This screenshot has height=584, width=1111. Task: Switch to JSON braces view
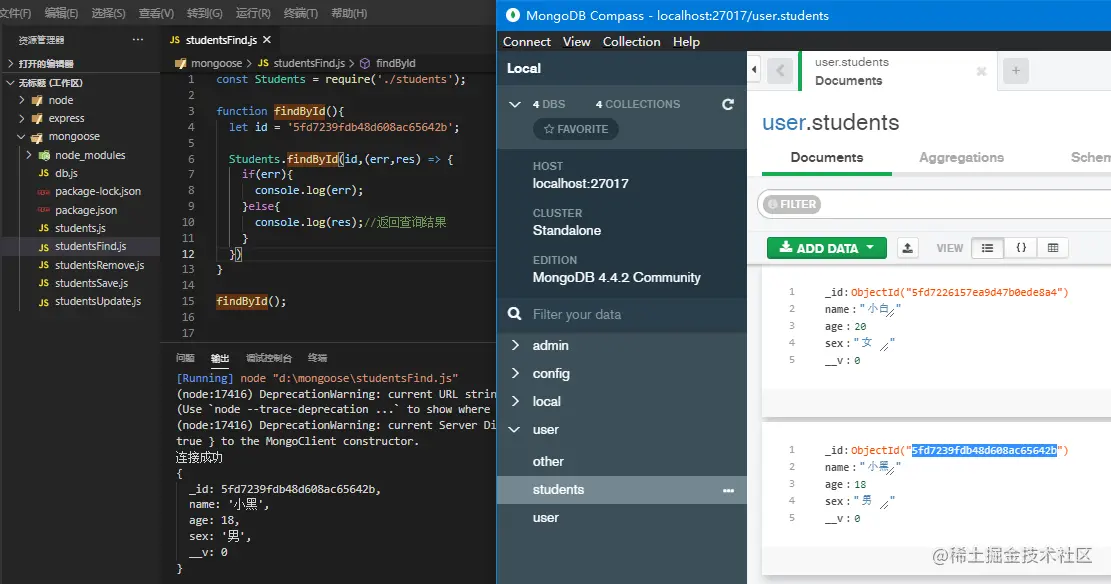pyautogui.click(x=1021, y=248)
